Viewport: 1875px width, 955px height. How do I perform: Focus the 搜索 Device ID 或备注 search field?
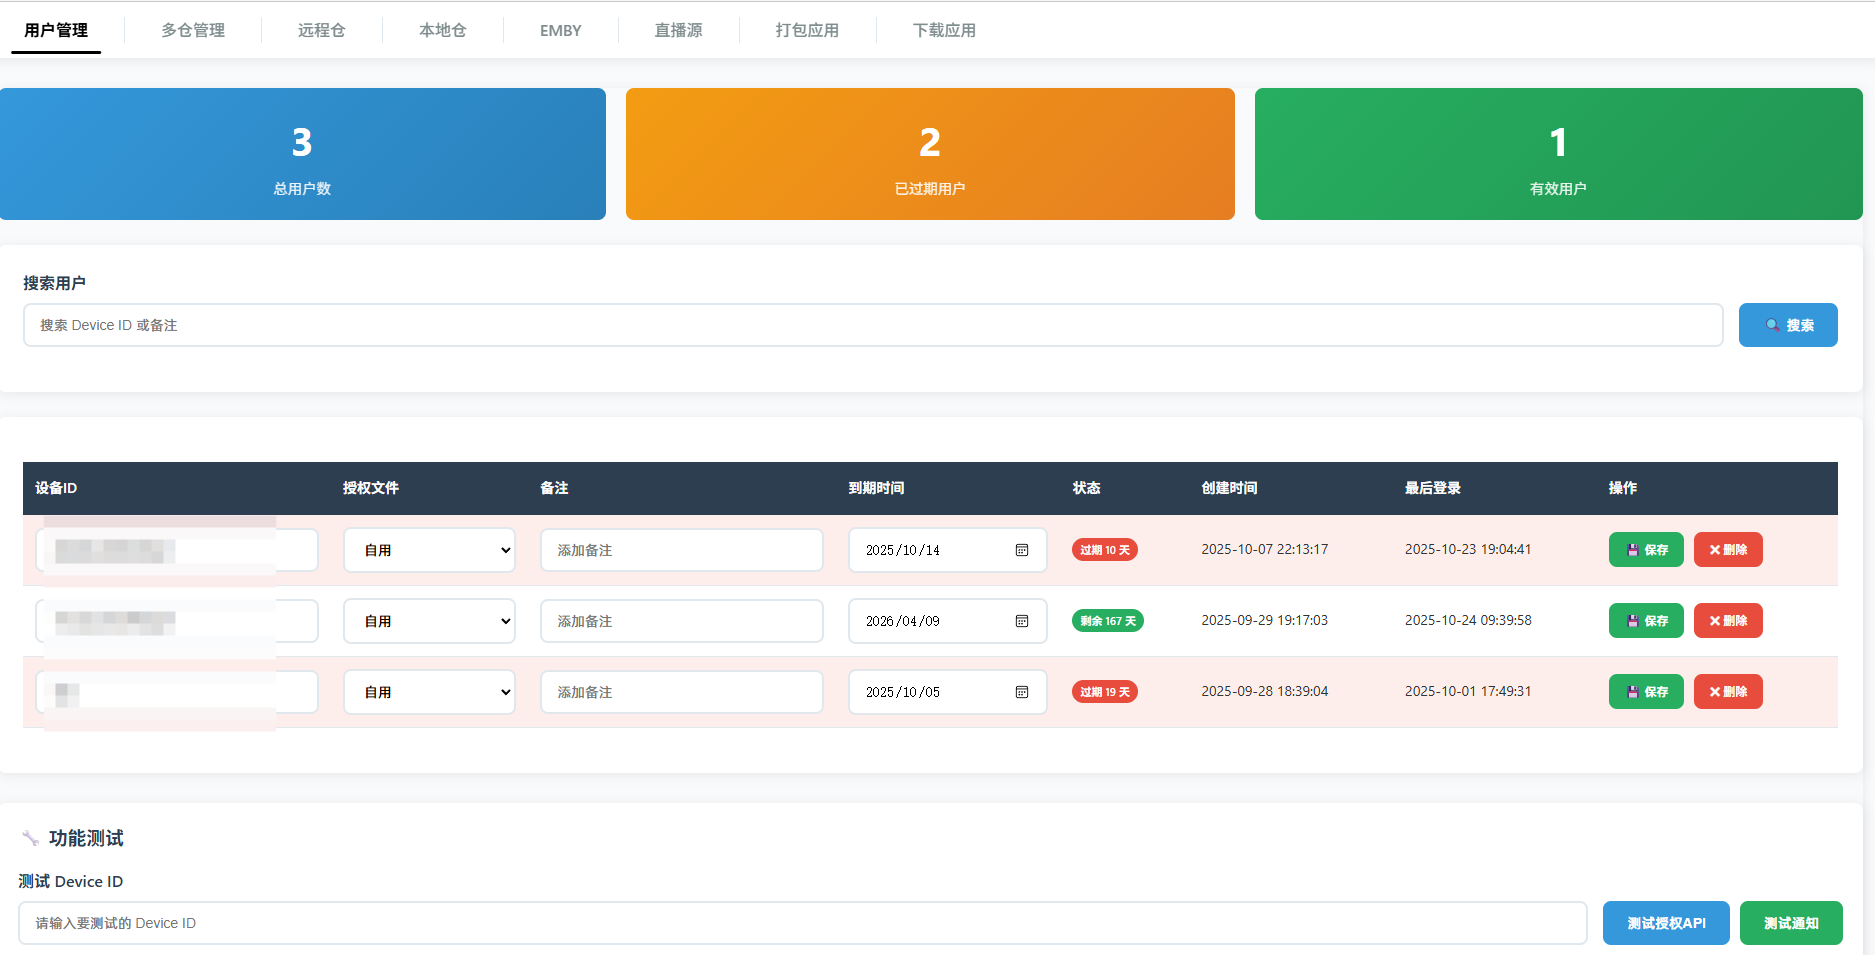coord(872,325)
